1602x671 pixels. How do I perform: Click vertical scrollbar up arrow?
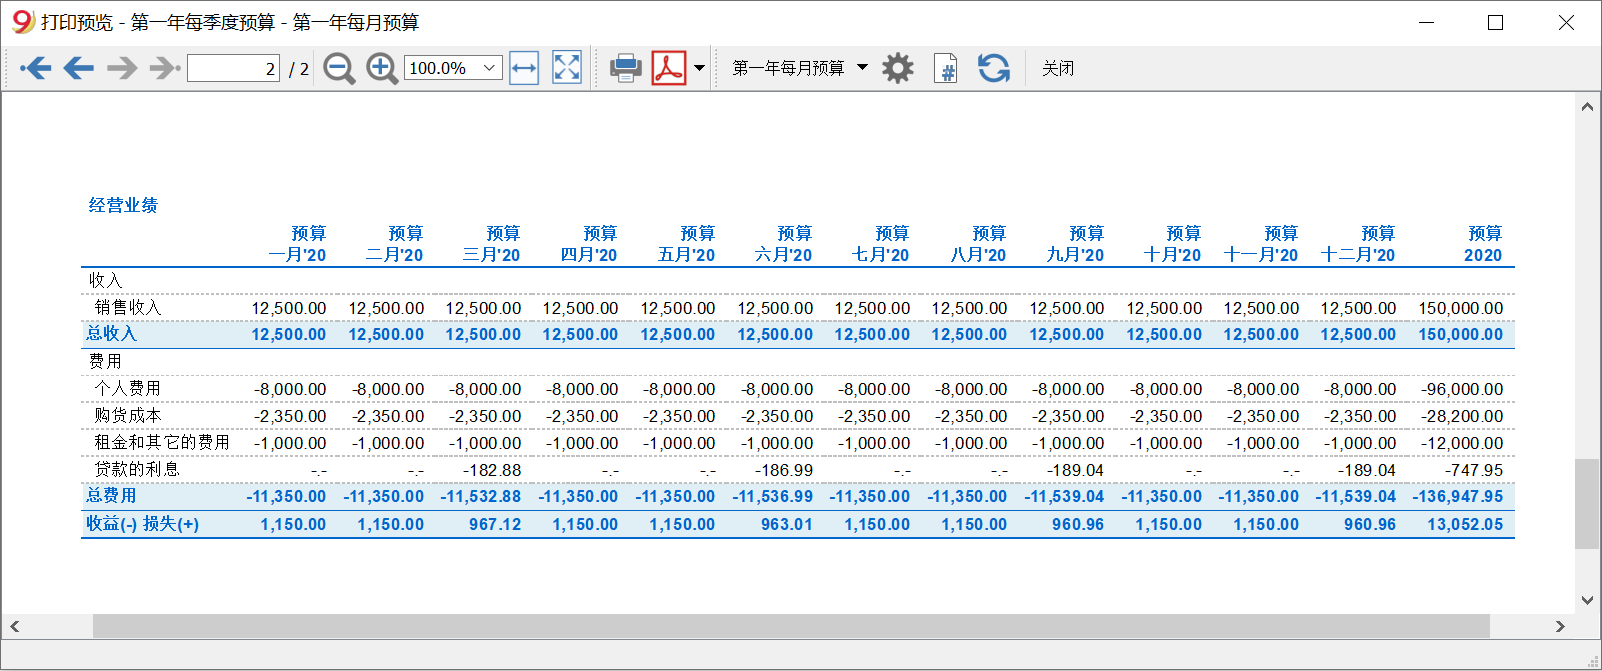(1587, 106)
